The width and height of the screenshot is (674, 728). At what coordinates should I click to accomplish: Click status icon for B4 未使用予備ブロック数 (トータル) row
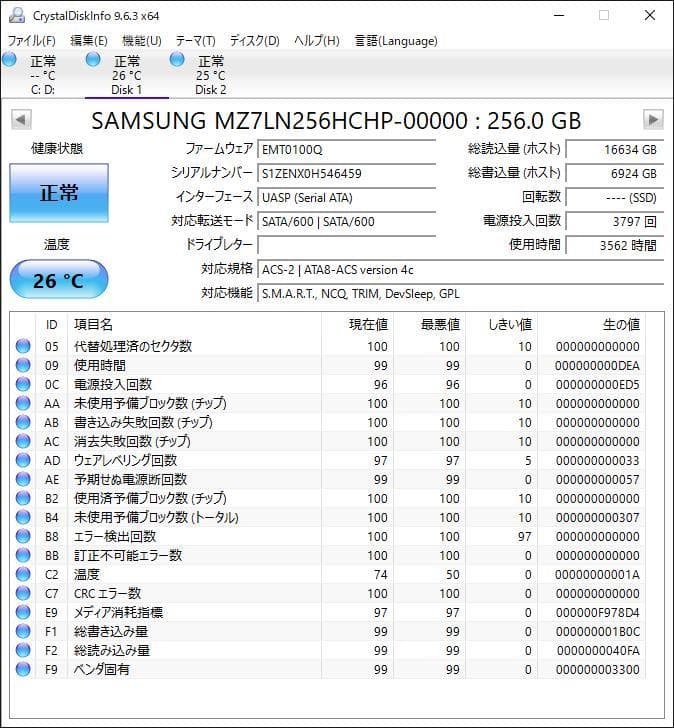[23, 517]
